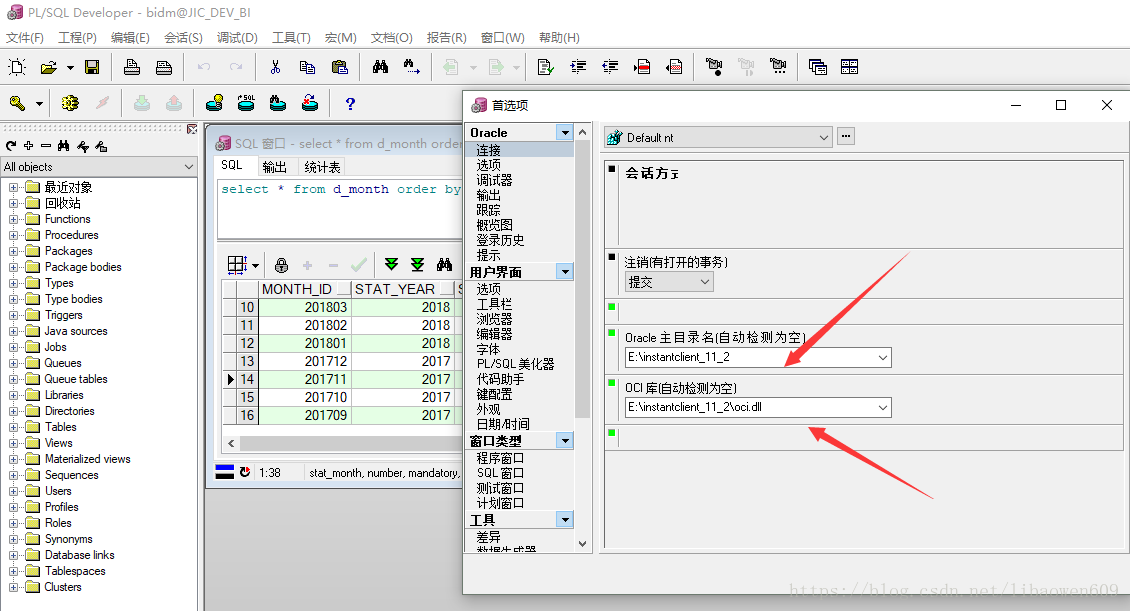Click the find binoculars icon in object browser
The image size is (1130, 611).
click(63, 146)
